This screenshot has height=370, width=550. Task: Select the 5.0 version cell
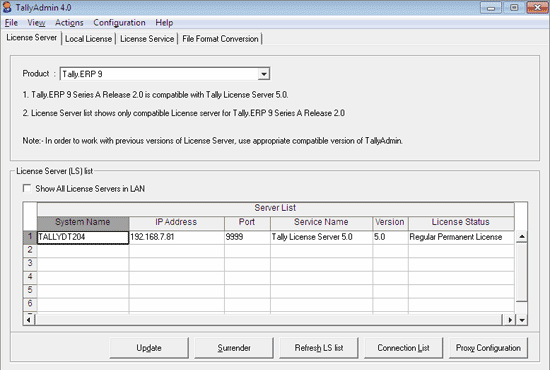tap(390, 237)
